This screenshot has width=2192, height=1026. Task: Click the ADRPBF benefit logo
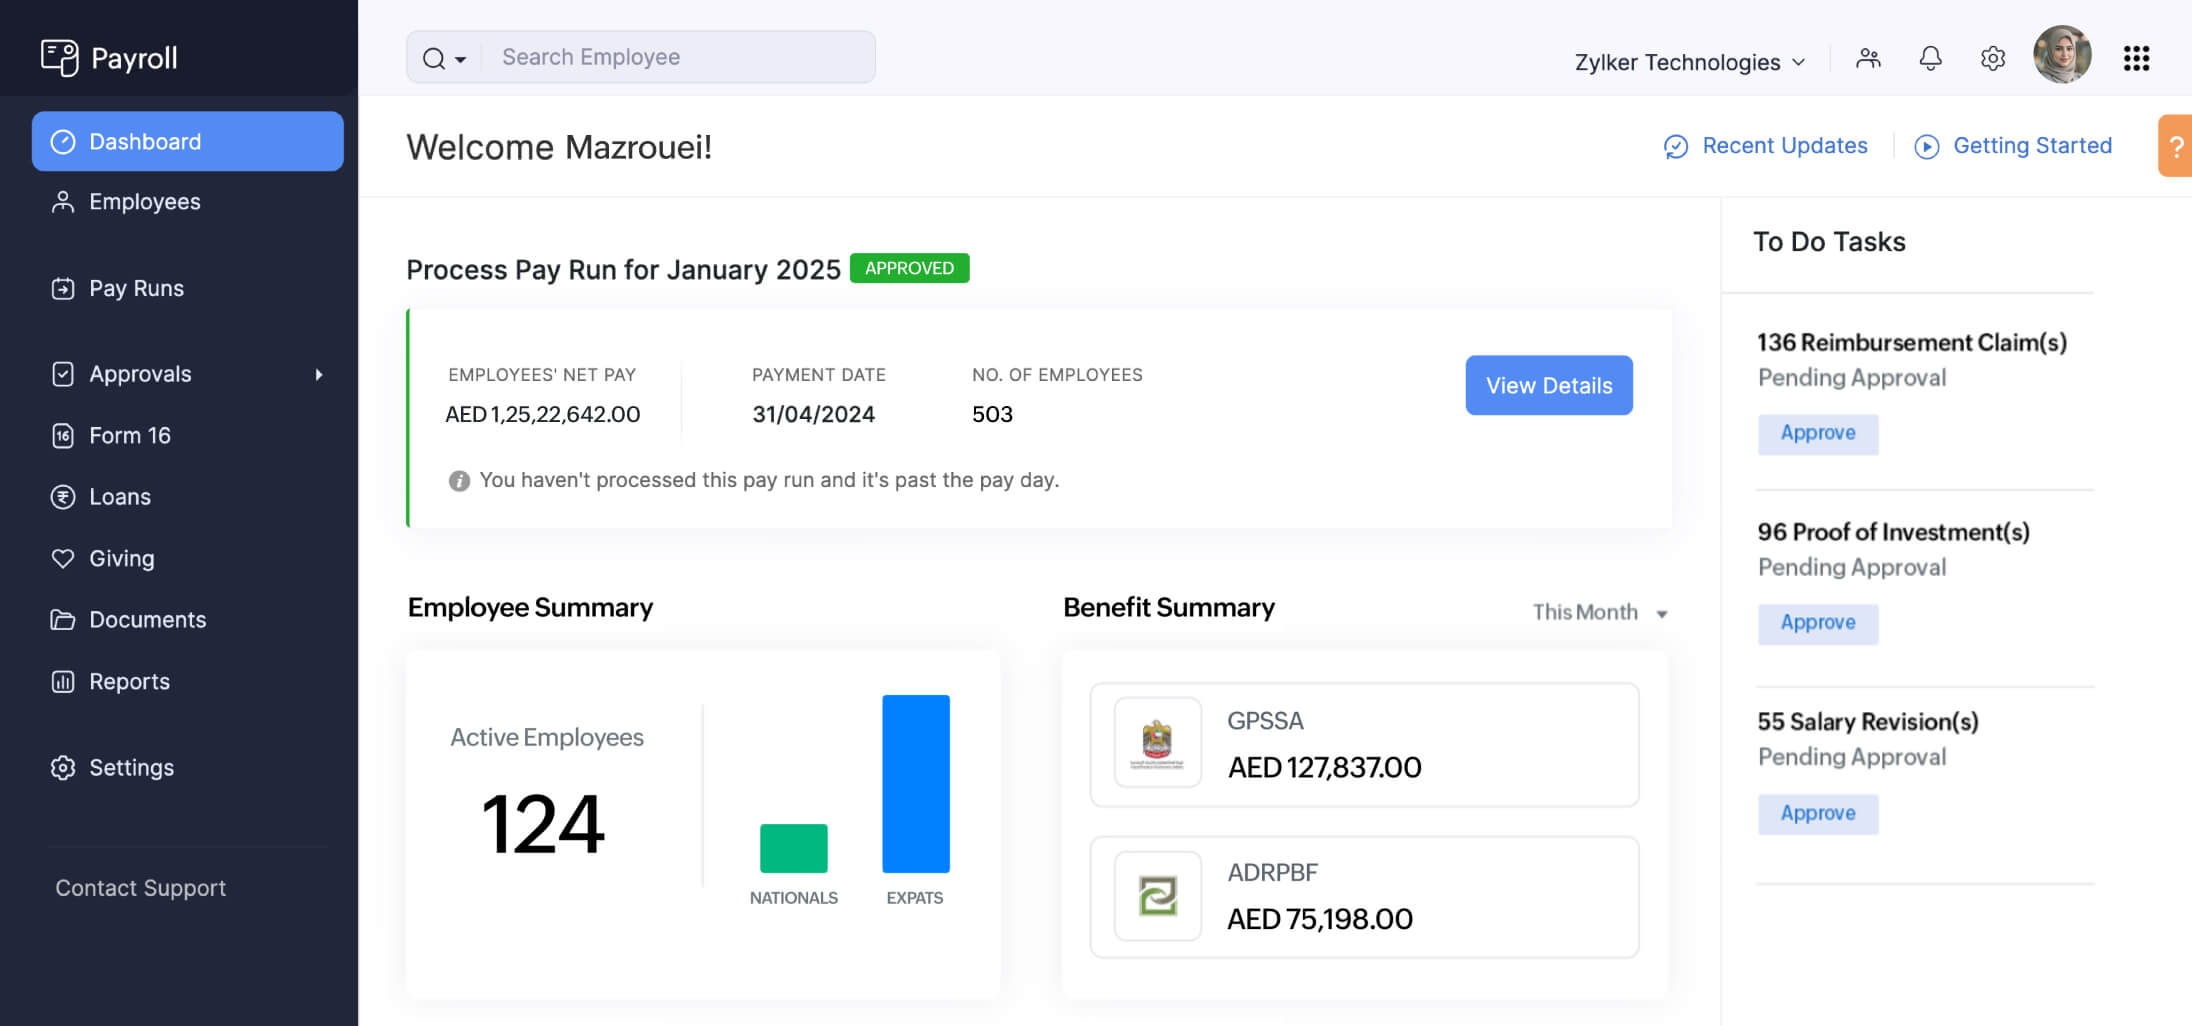[1157, 896]
